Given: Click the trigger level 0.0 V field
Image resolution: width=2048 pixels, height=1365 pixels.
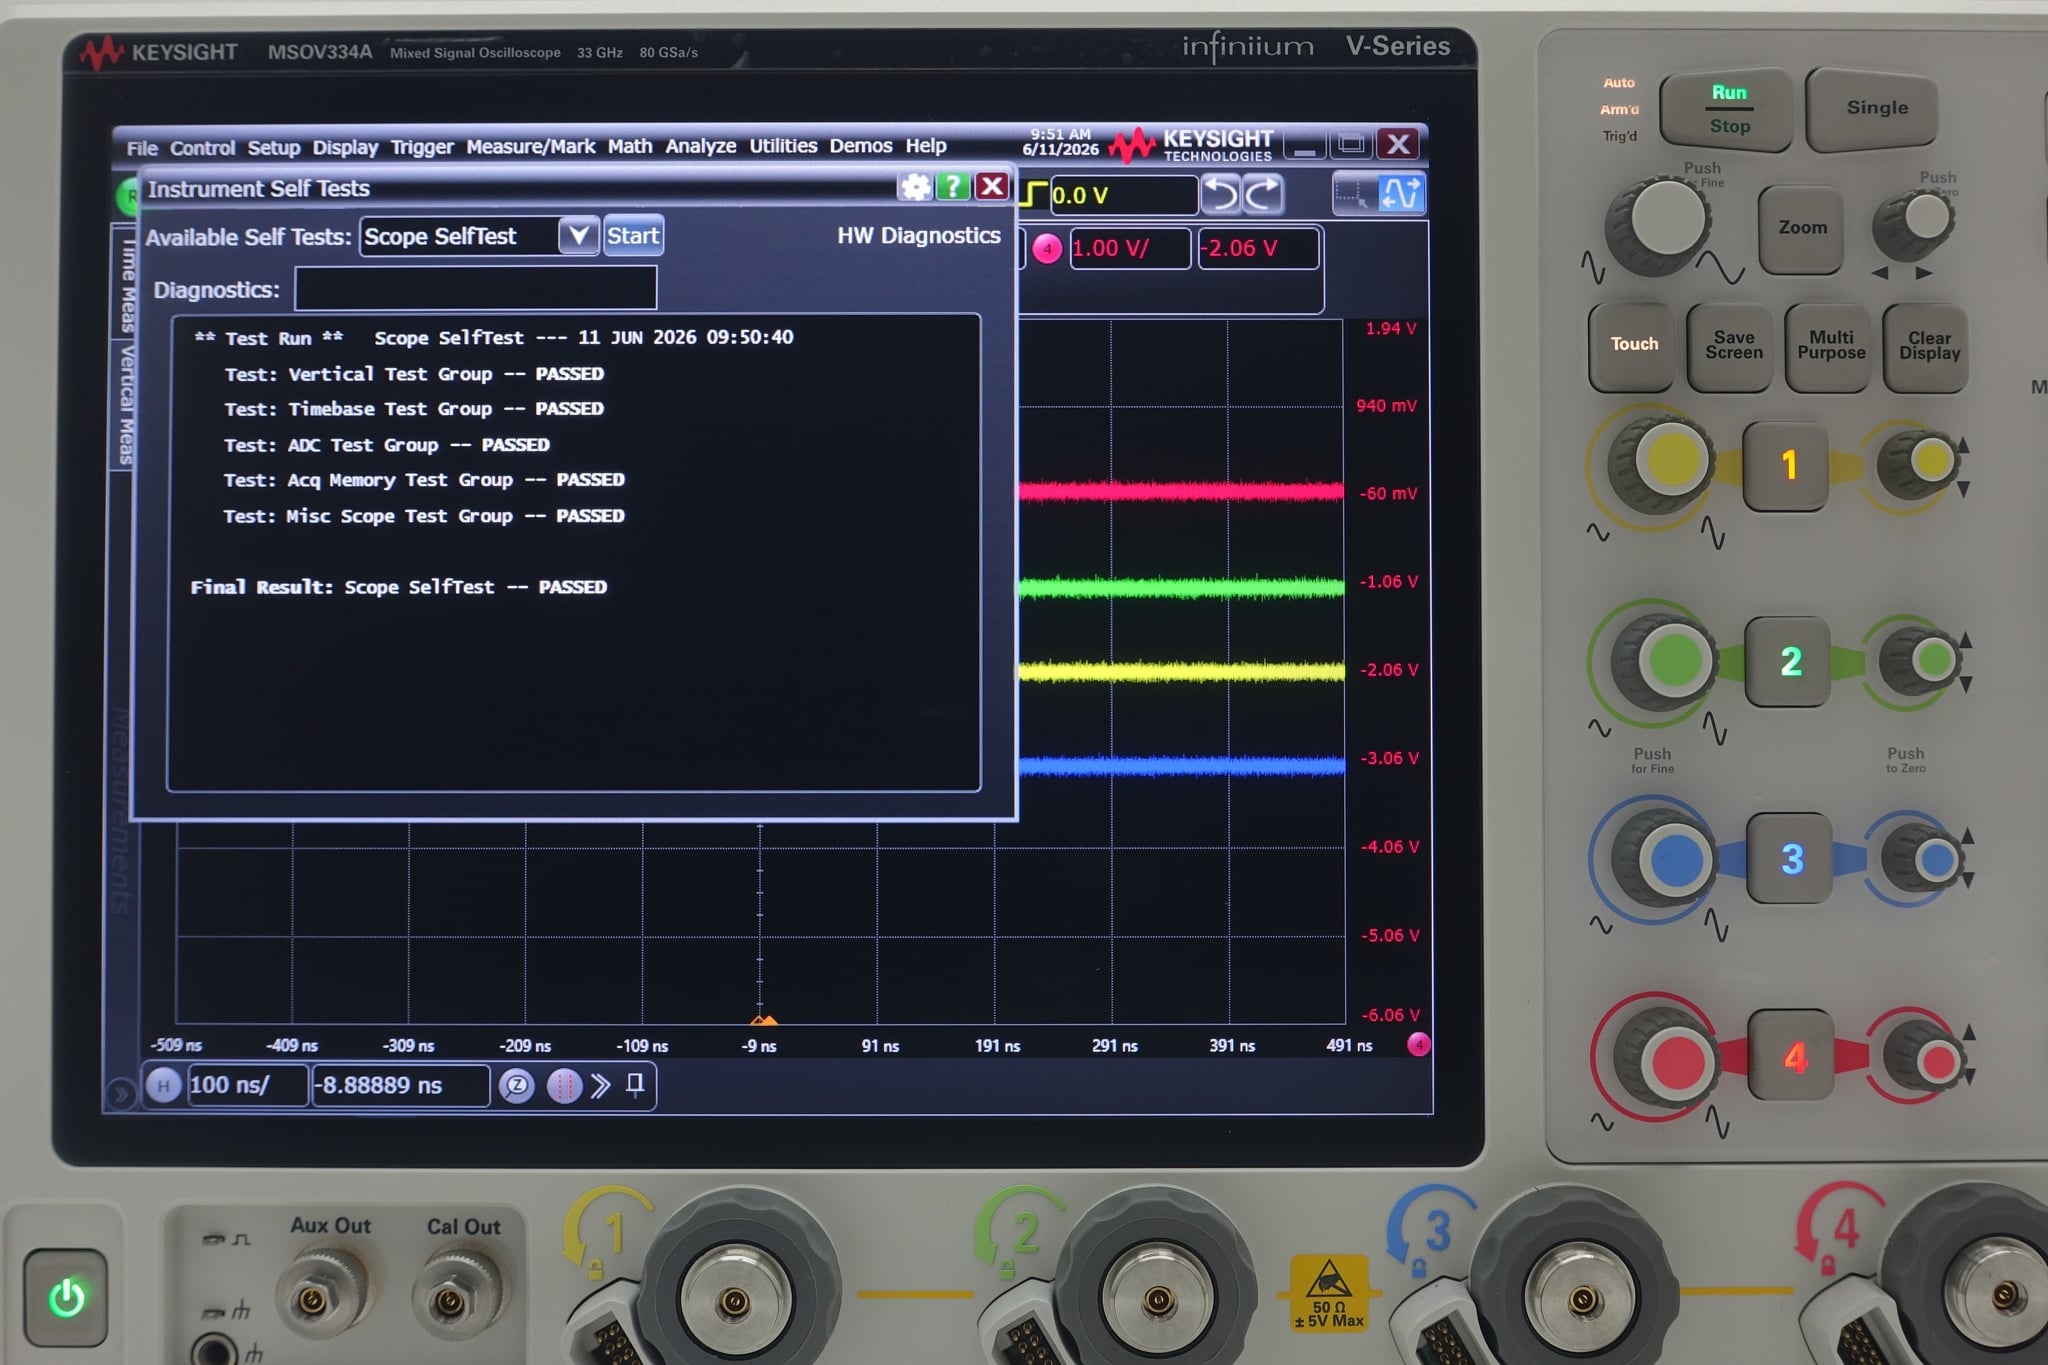Looking at the screenshot, I should pos(1122,195).
